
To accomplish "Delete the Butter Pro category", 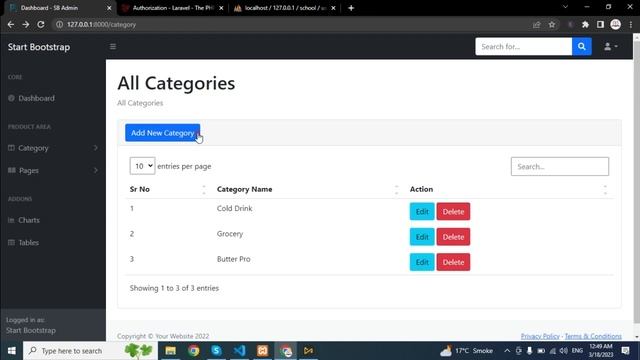I will pos(453,262).
